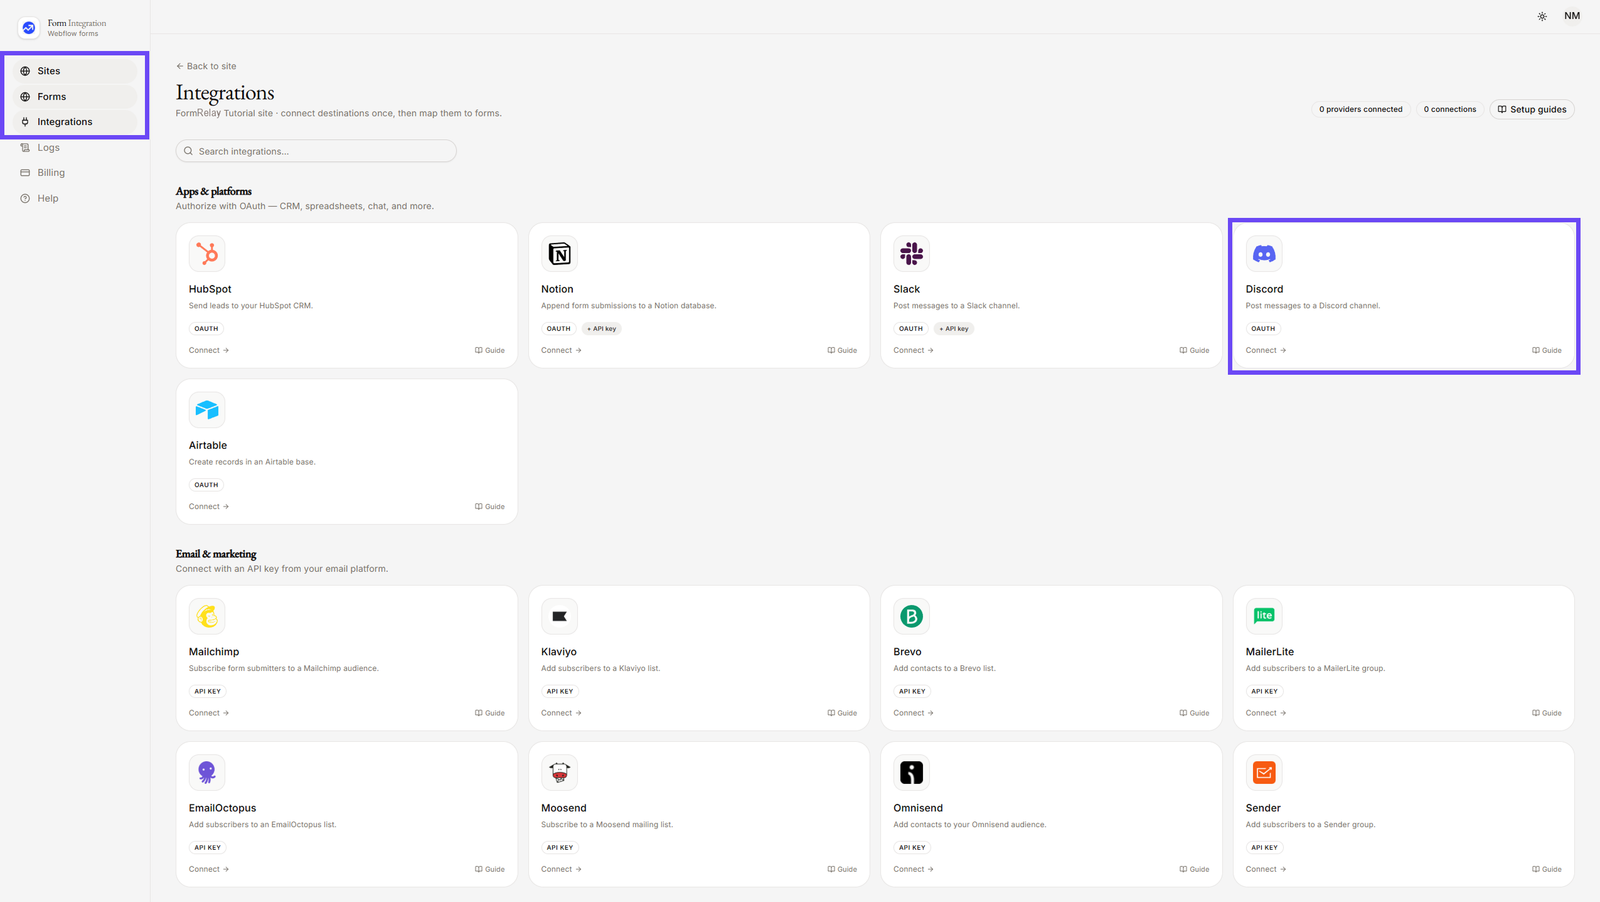The height and width of the screenshot is (902, 1600).
Task: Click the Airtable logo icon
Action: tap(207, 410)
